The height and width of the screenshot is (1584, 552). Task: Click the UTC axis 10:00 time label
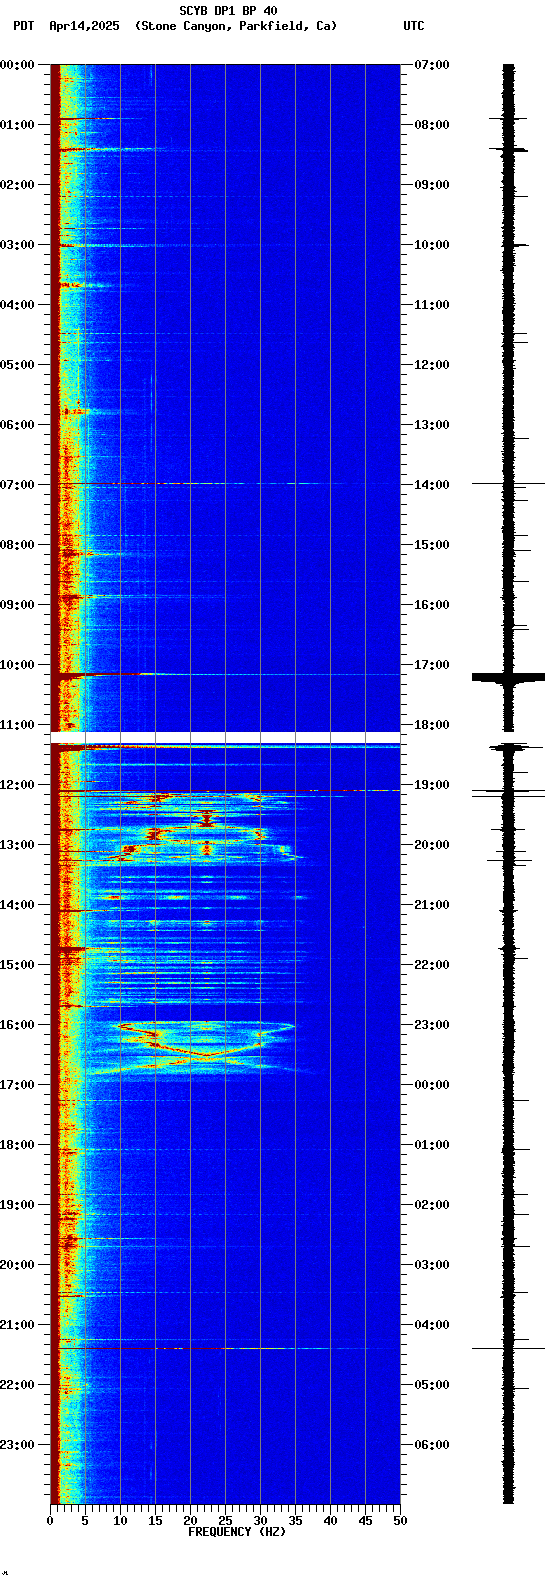point(431,245)
